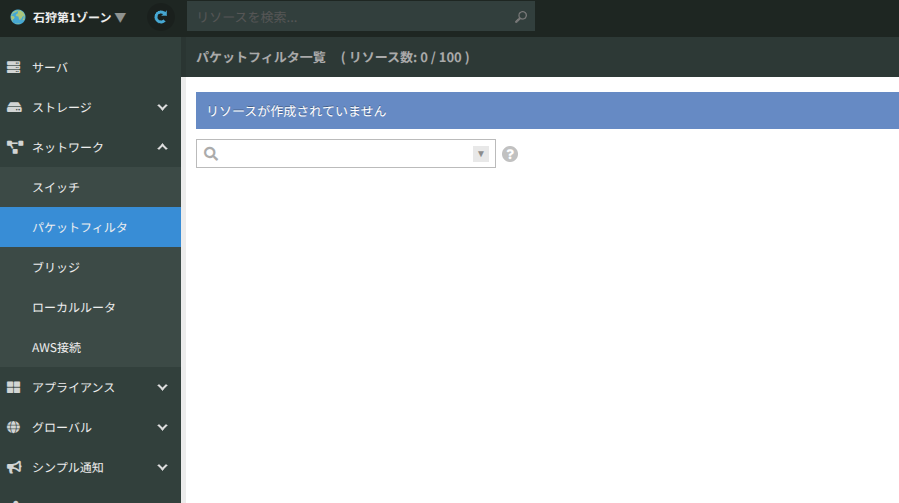Screen dimensions: 899x503
Task: Expand the ストレージ section chevron
Action: (x=162, y=107)
